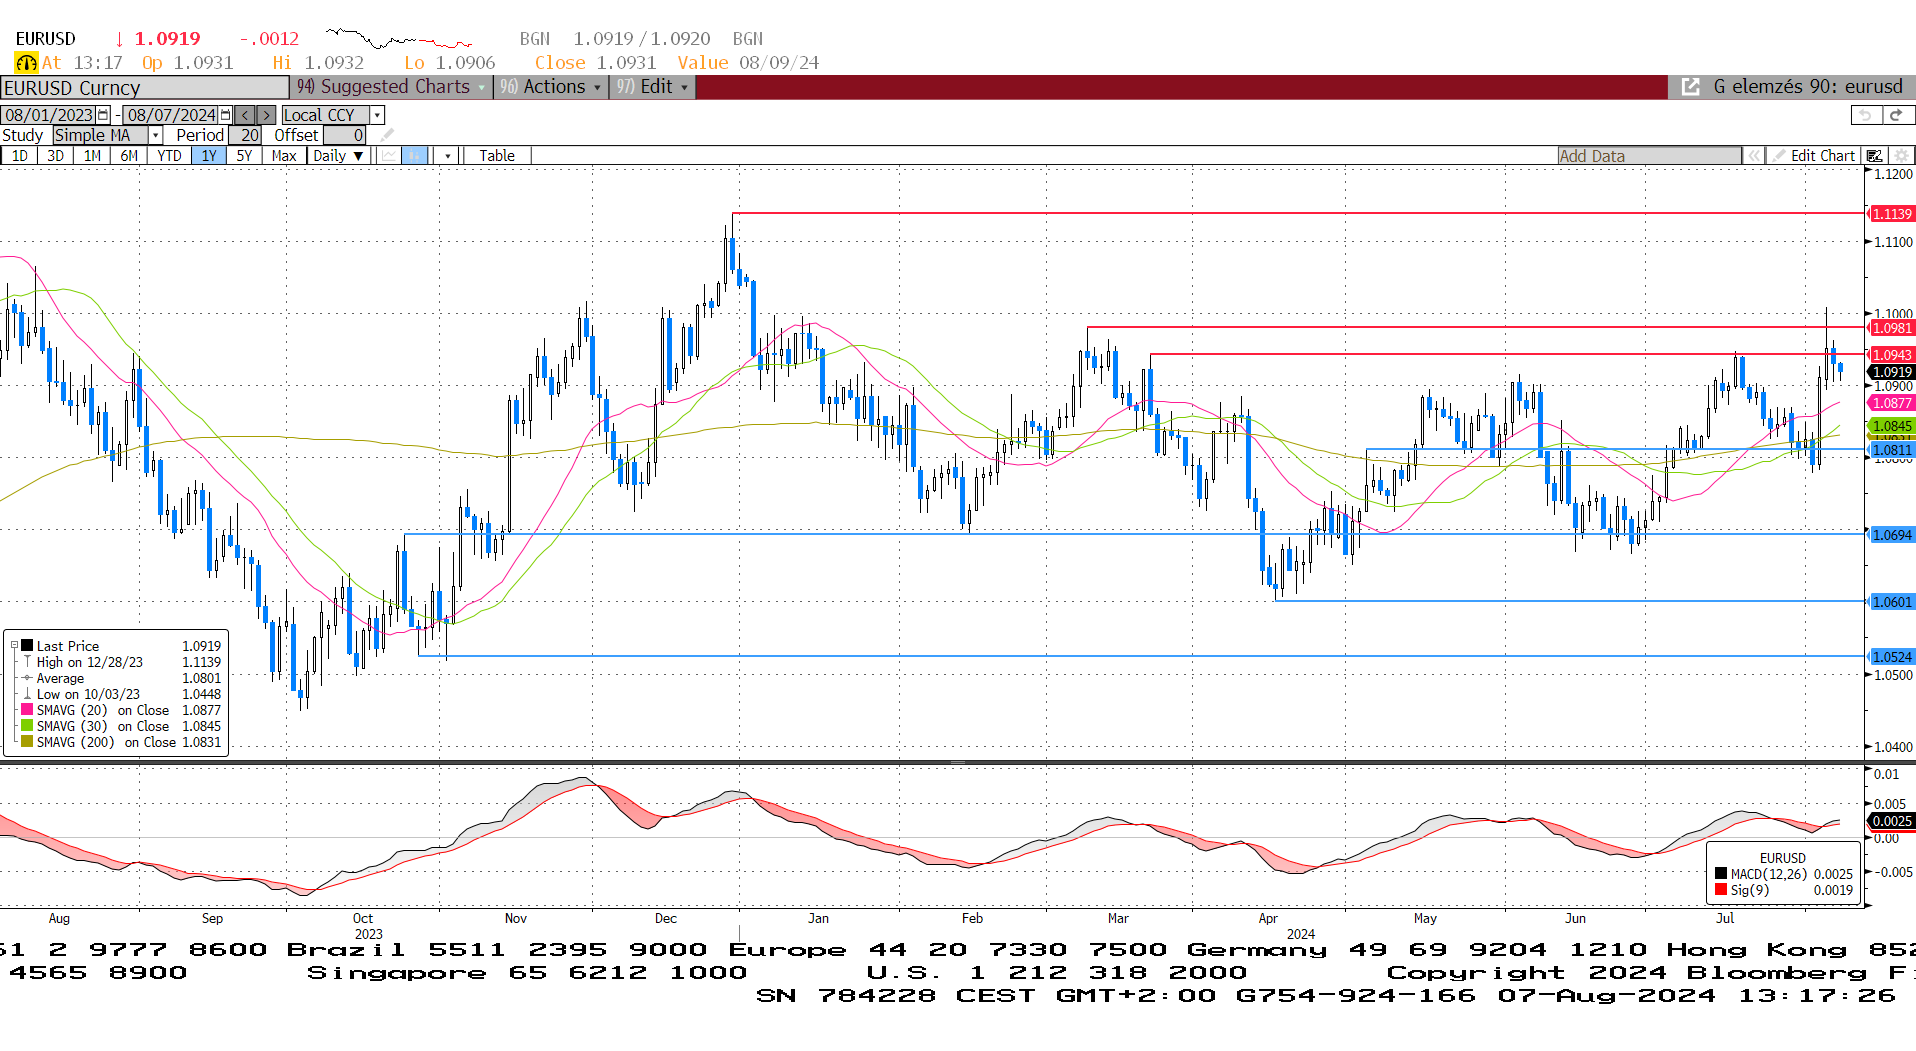This screenshot has height=1051, width=1916.
Task: Click the Average marker icon in legend
Action: pos(28,678)
